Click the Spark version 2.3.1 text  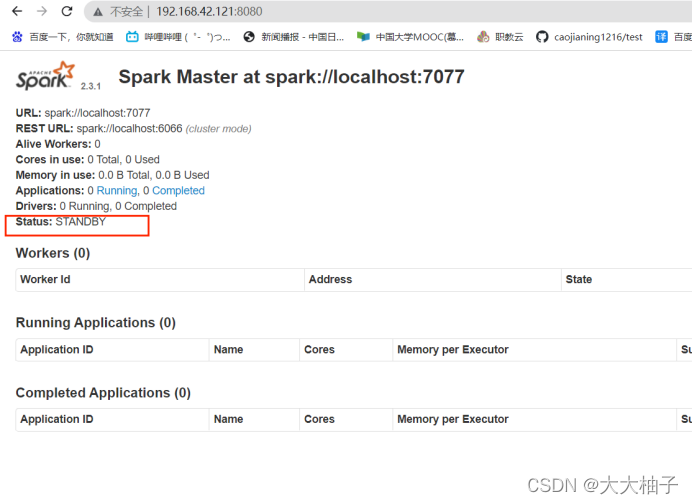pos(91,86)
